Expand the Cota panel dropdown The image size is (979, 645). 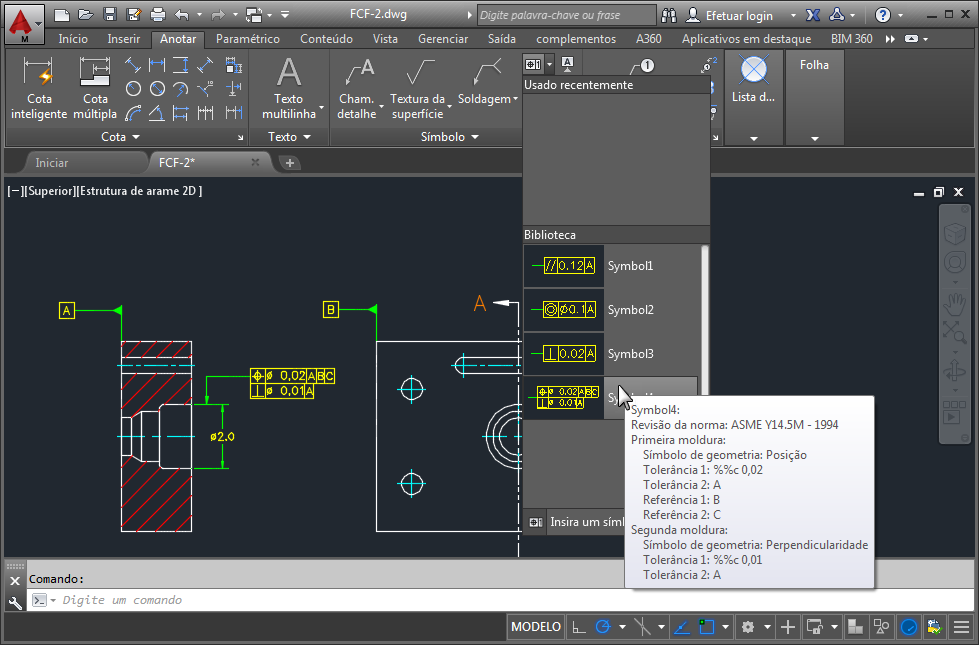136,137
